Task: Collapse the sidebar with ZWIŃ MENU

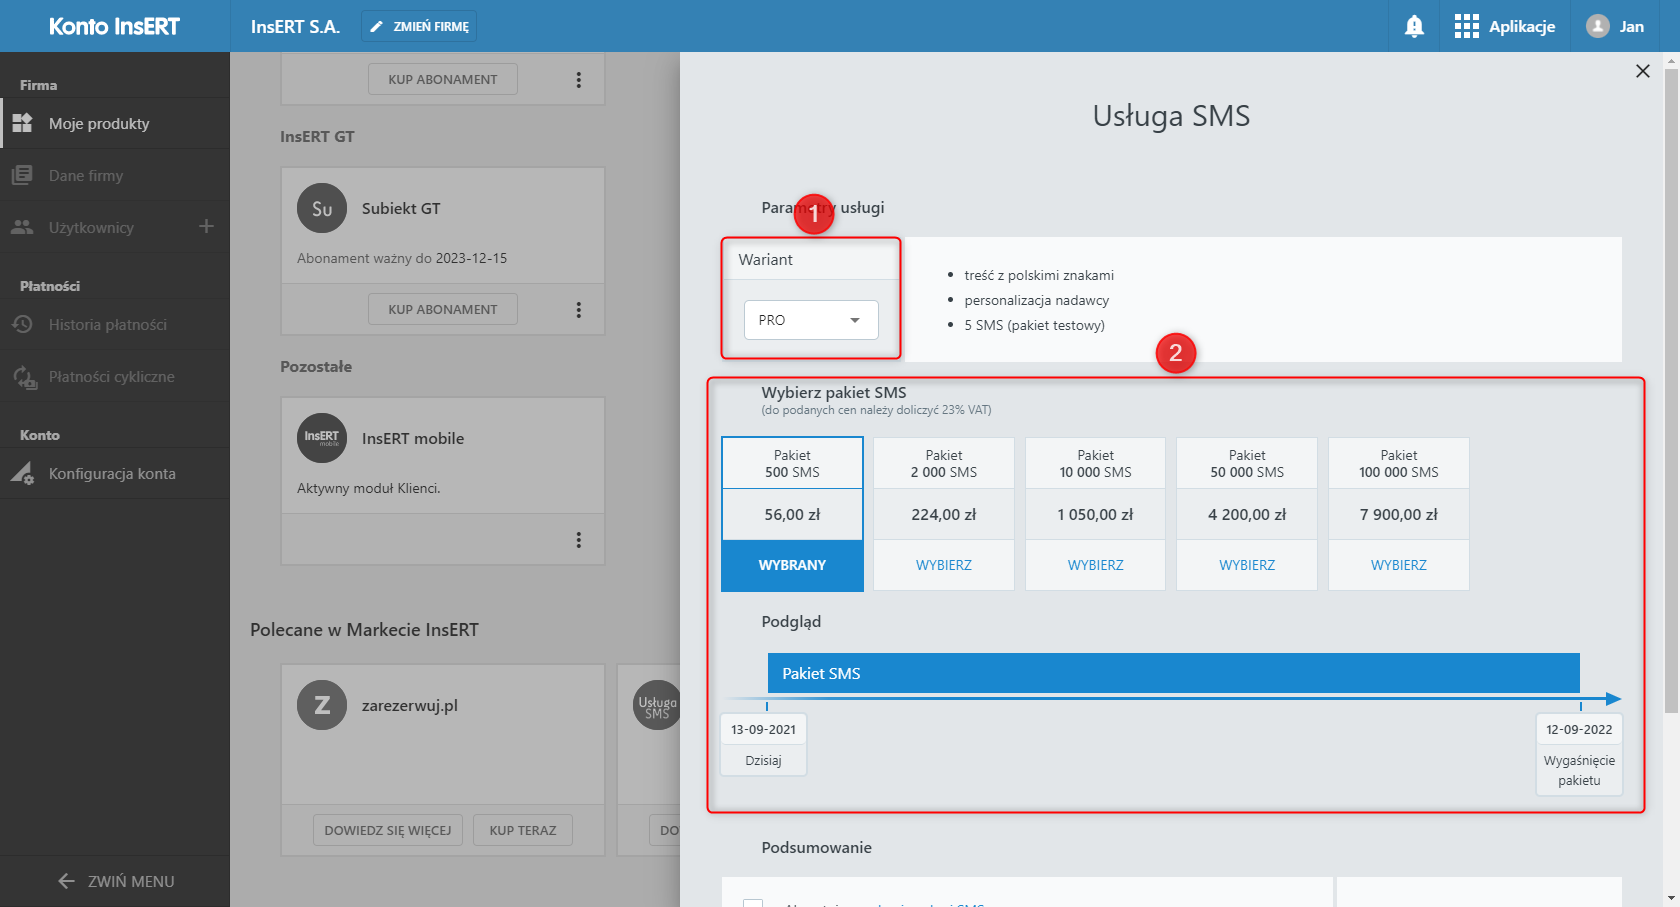Action: 115,881
